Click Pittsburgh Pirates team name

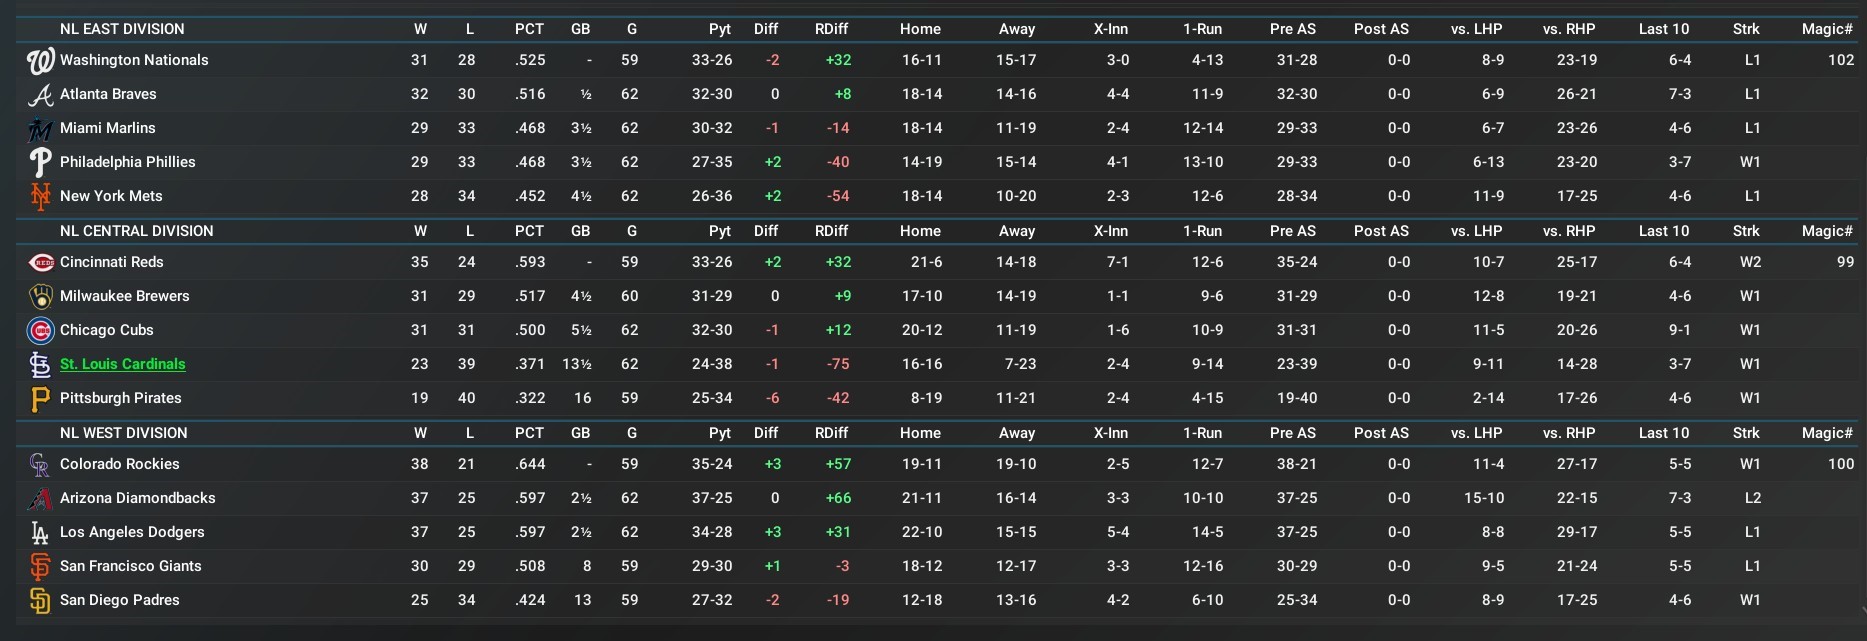121,398
